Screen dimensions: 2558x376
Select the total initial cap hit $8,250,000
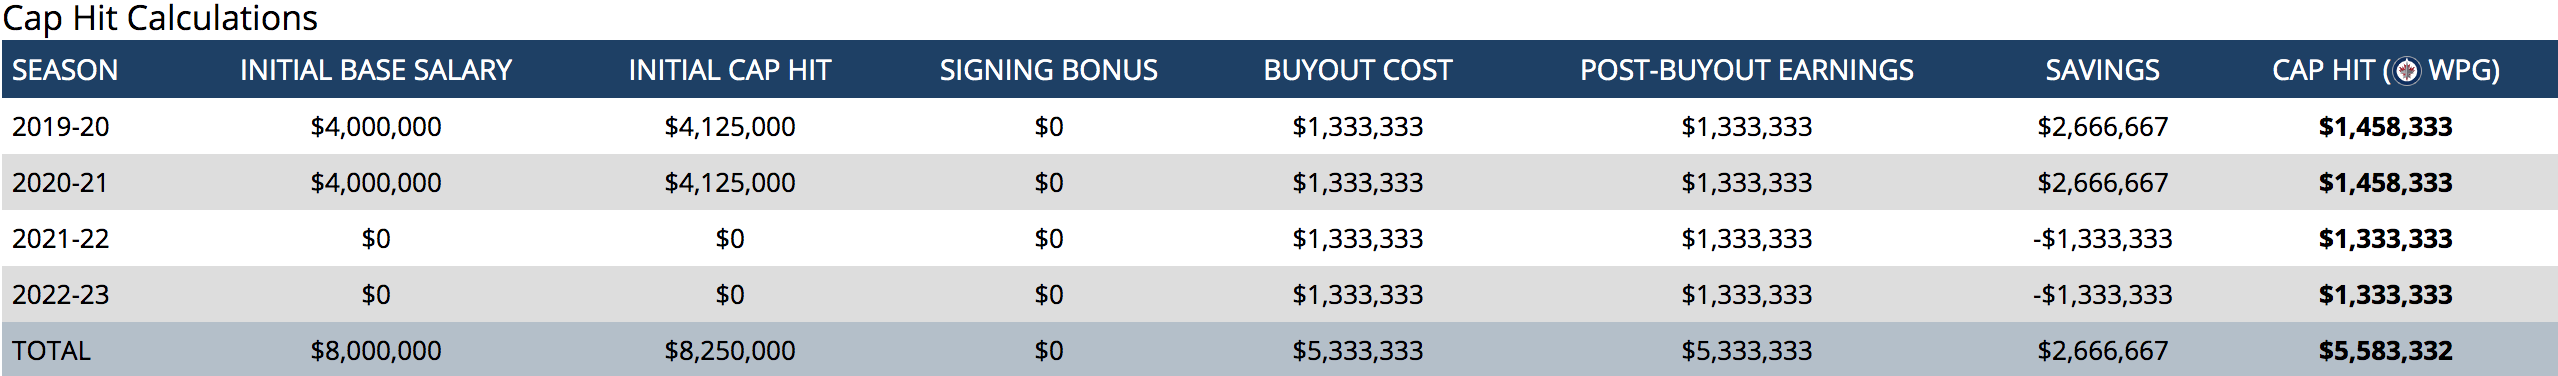730,351
